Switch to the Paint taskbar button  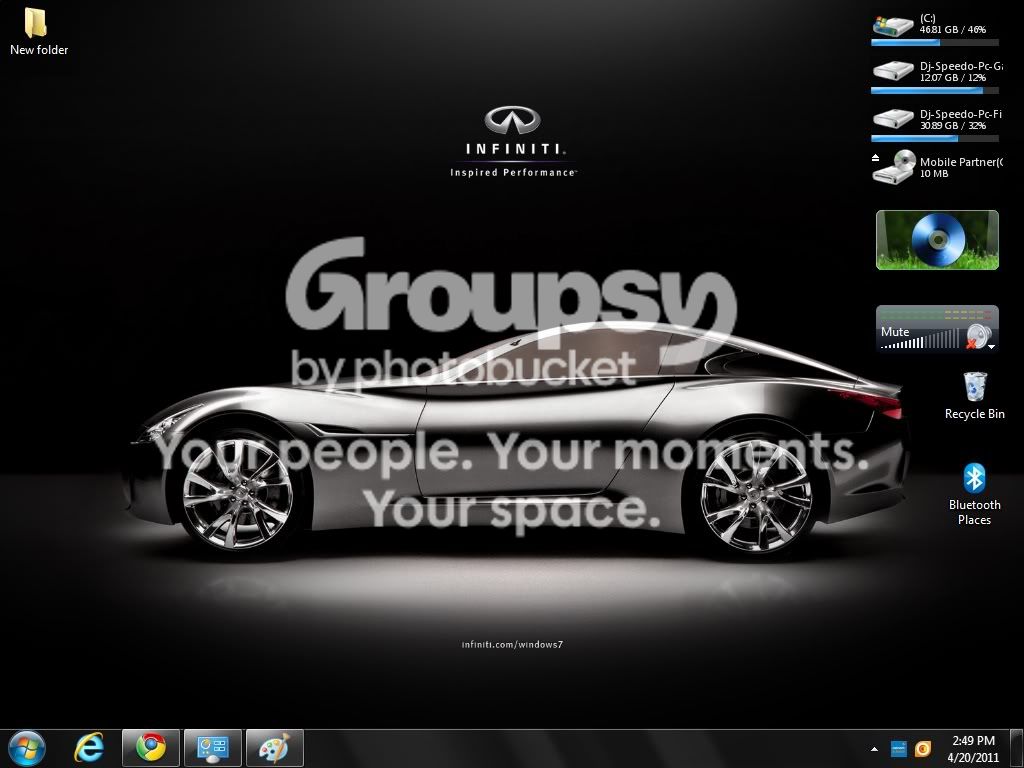tap(275, 748)
